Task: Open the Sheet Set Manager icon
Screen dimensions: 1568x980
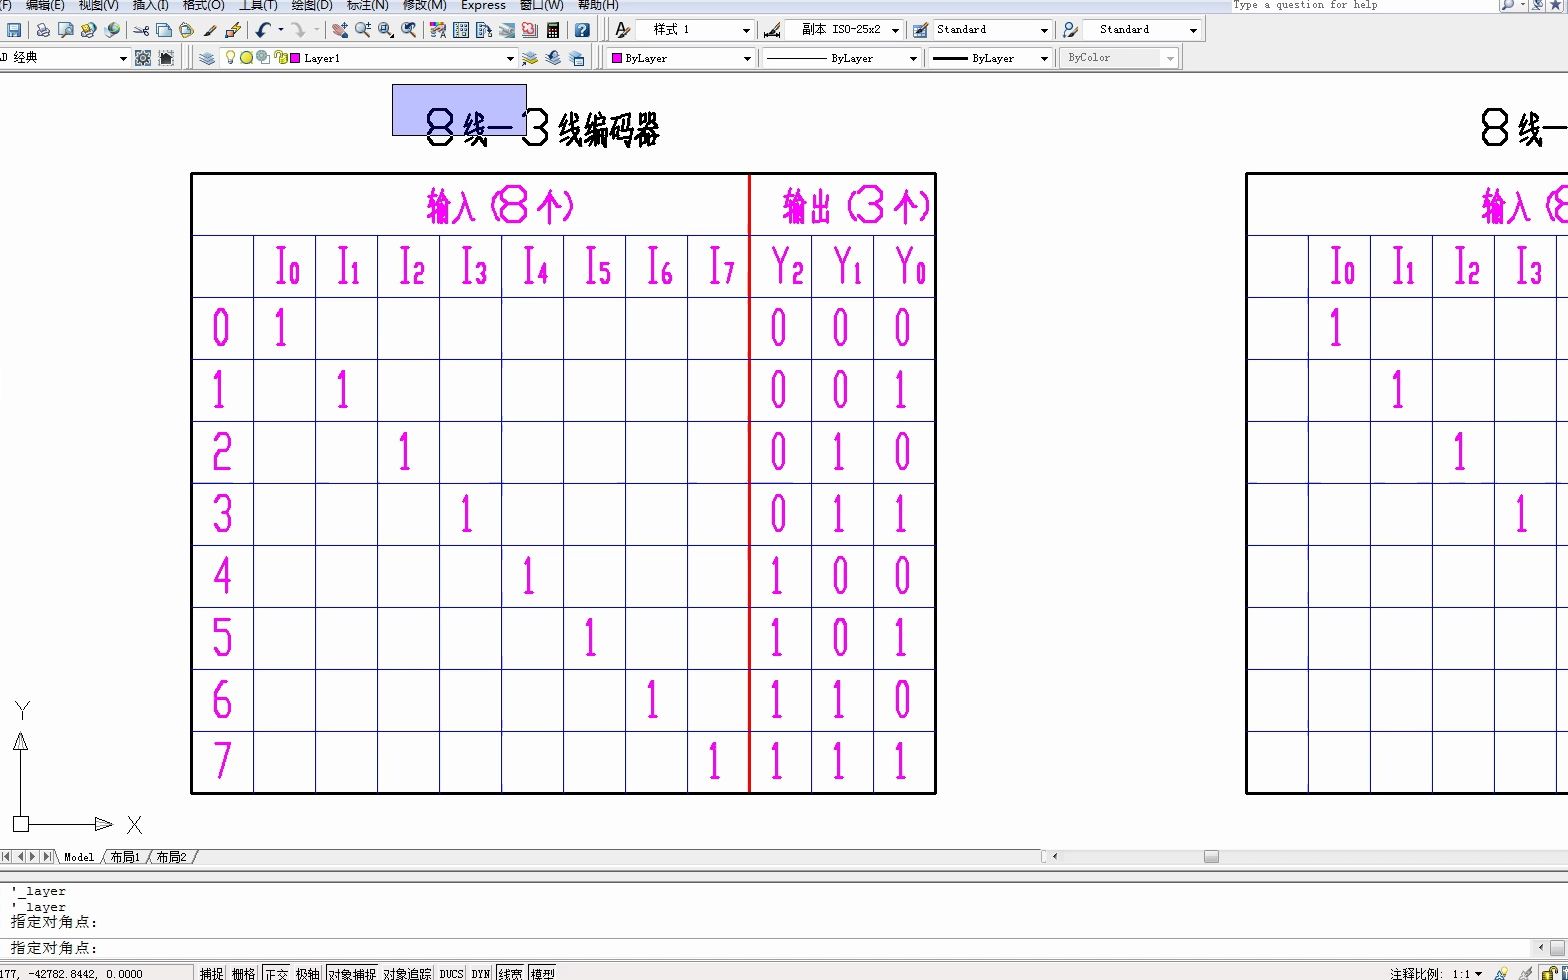Action: pos(506,30)
